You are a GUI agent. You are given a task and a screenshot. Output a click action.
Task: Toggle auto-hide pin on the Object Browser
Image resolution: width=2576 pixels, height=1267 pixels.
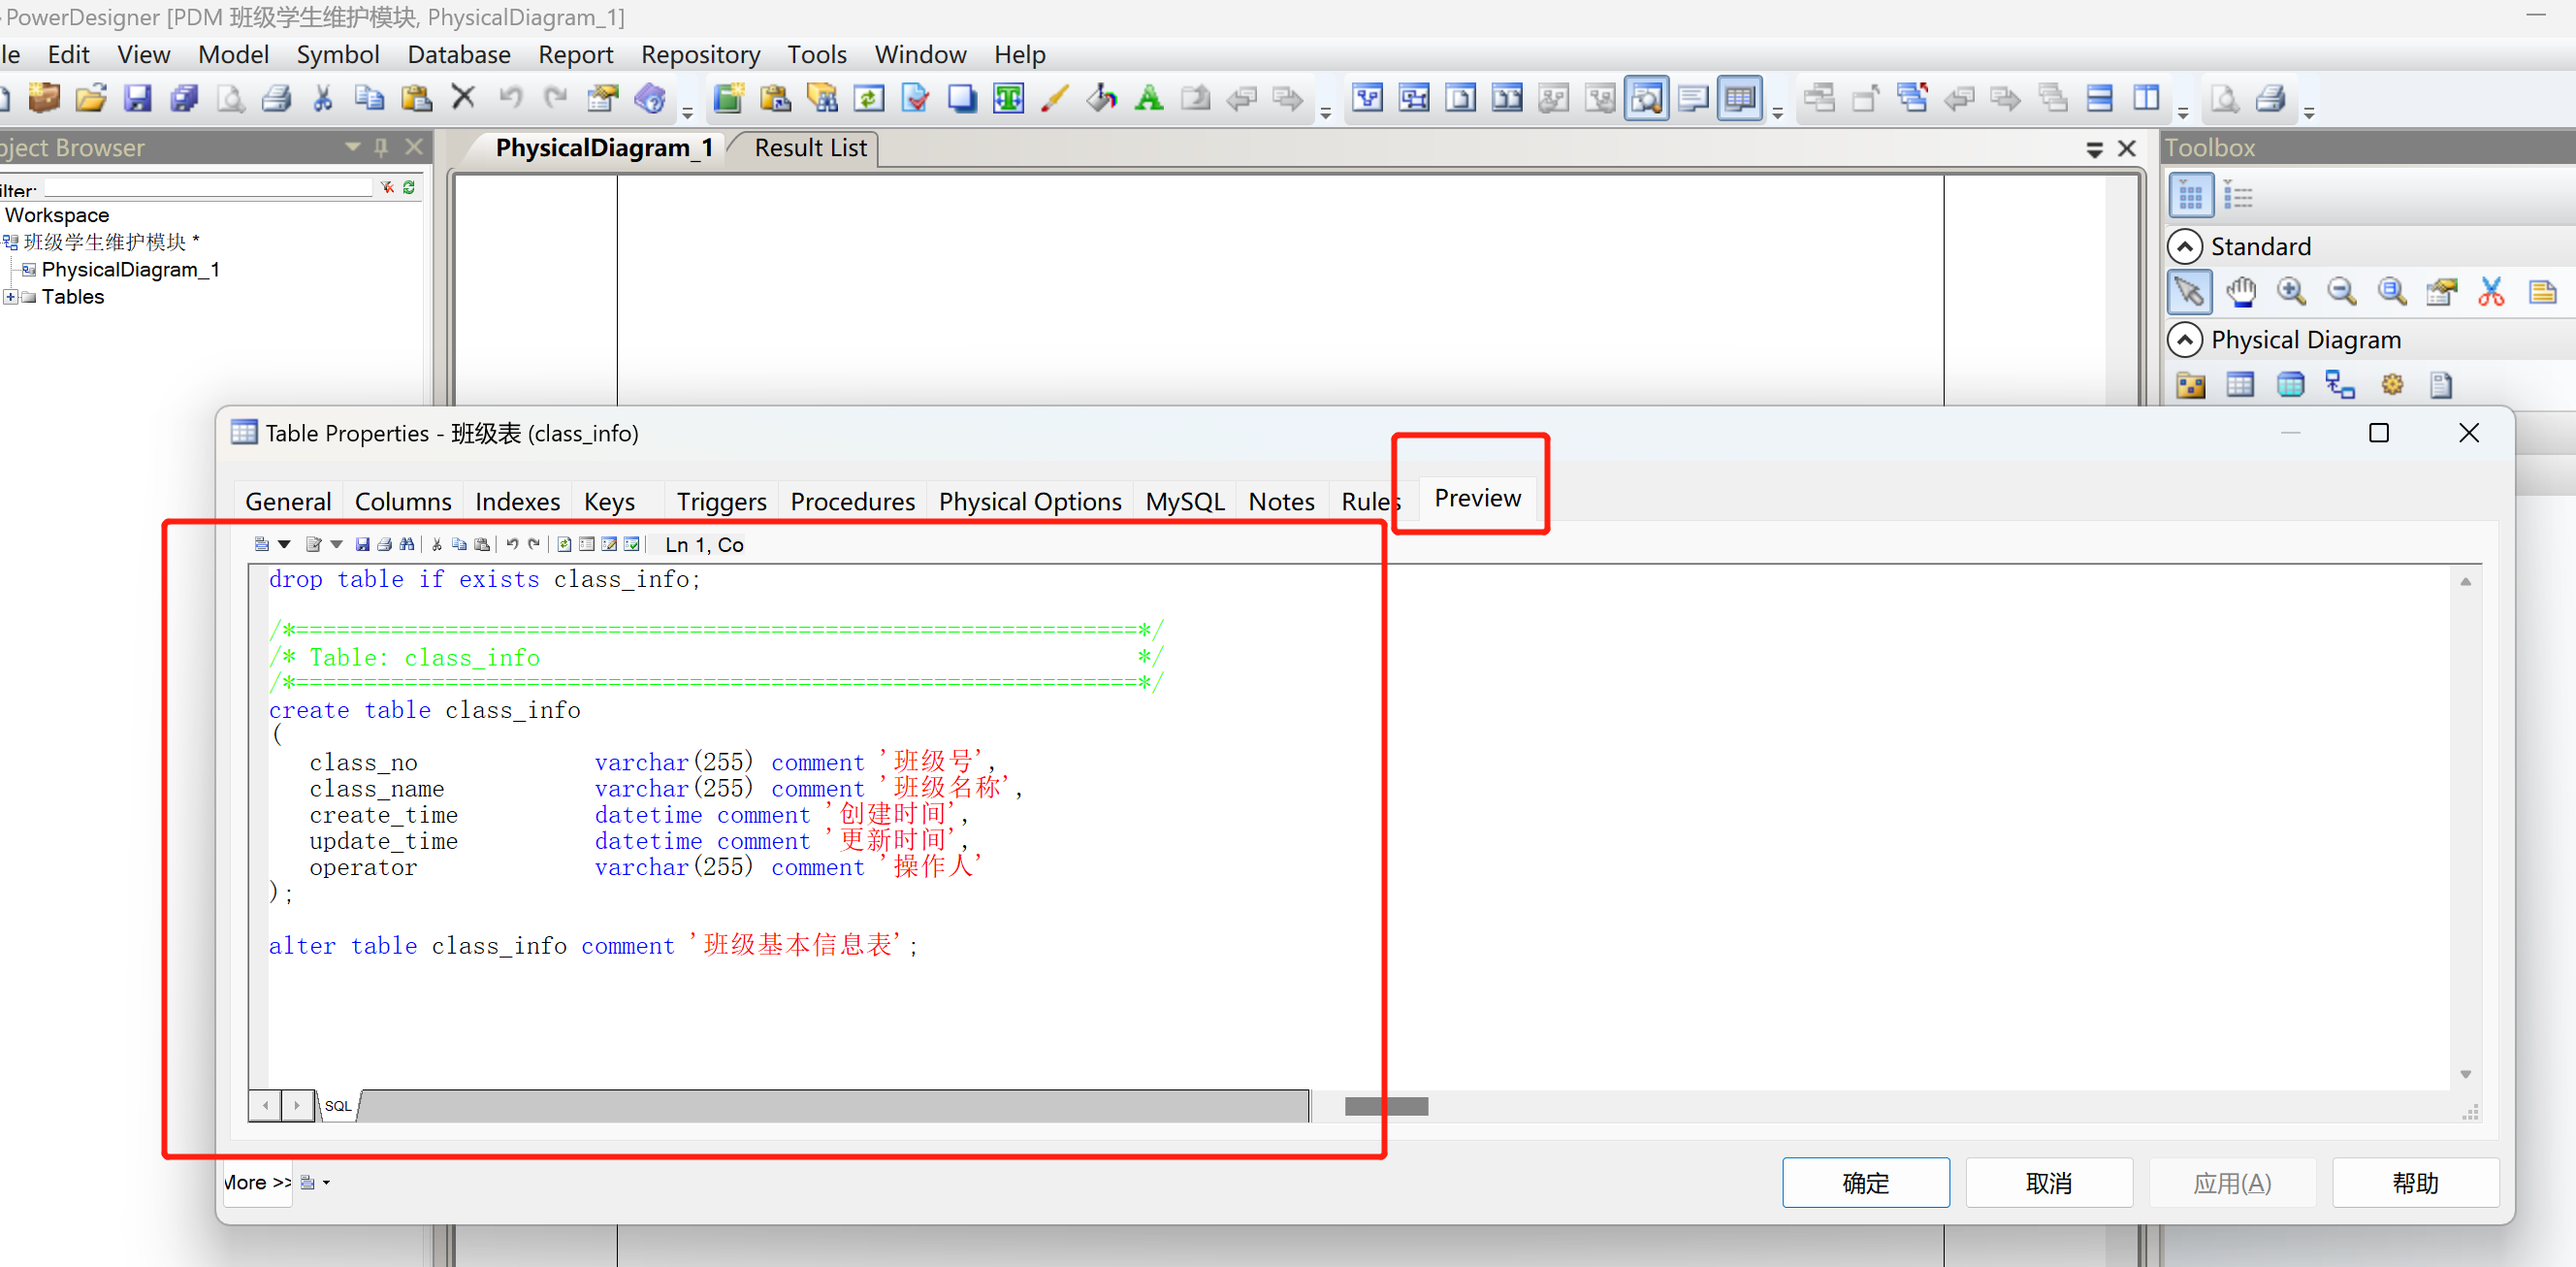click(x=381, y=148)
